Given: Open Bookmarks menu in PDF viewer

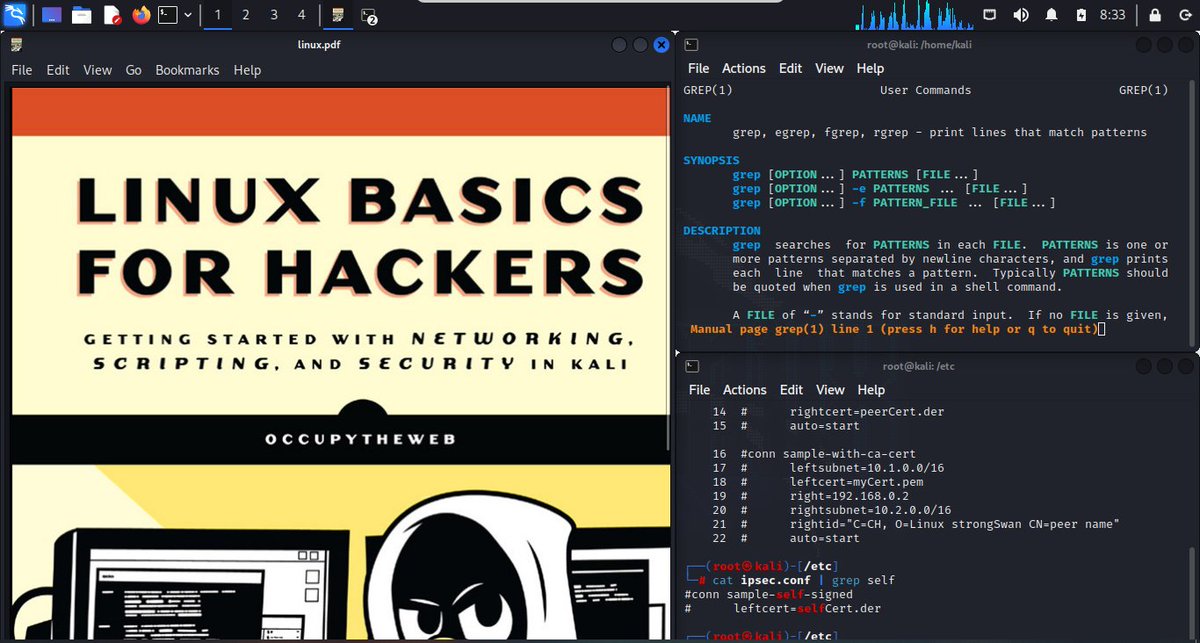Looking at the screenshot, I should [x=187, y=70].
